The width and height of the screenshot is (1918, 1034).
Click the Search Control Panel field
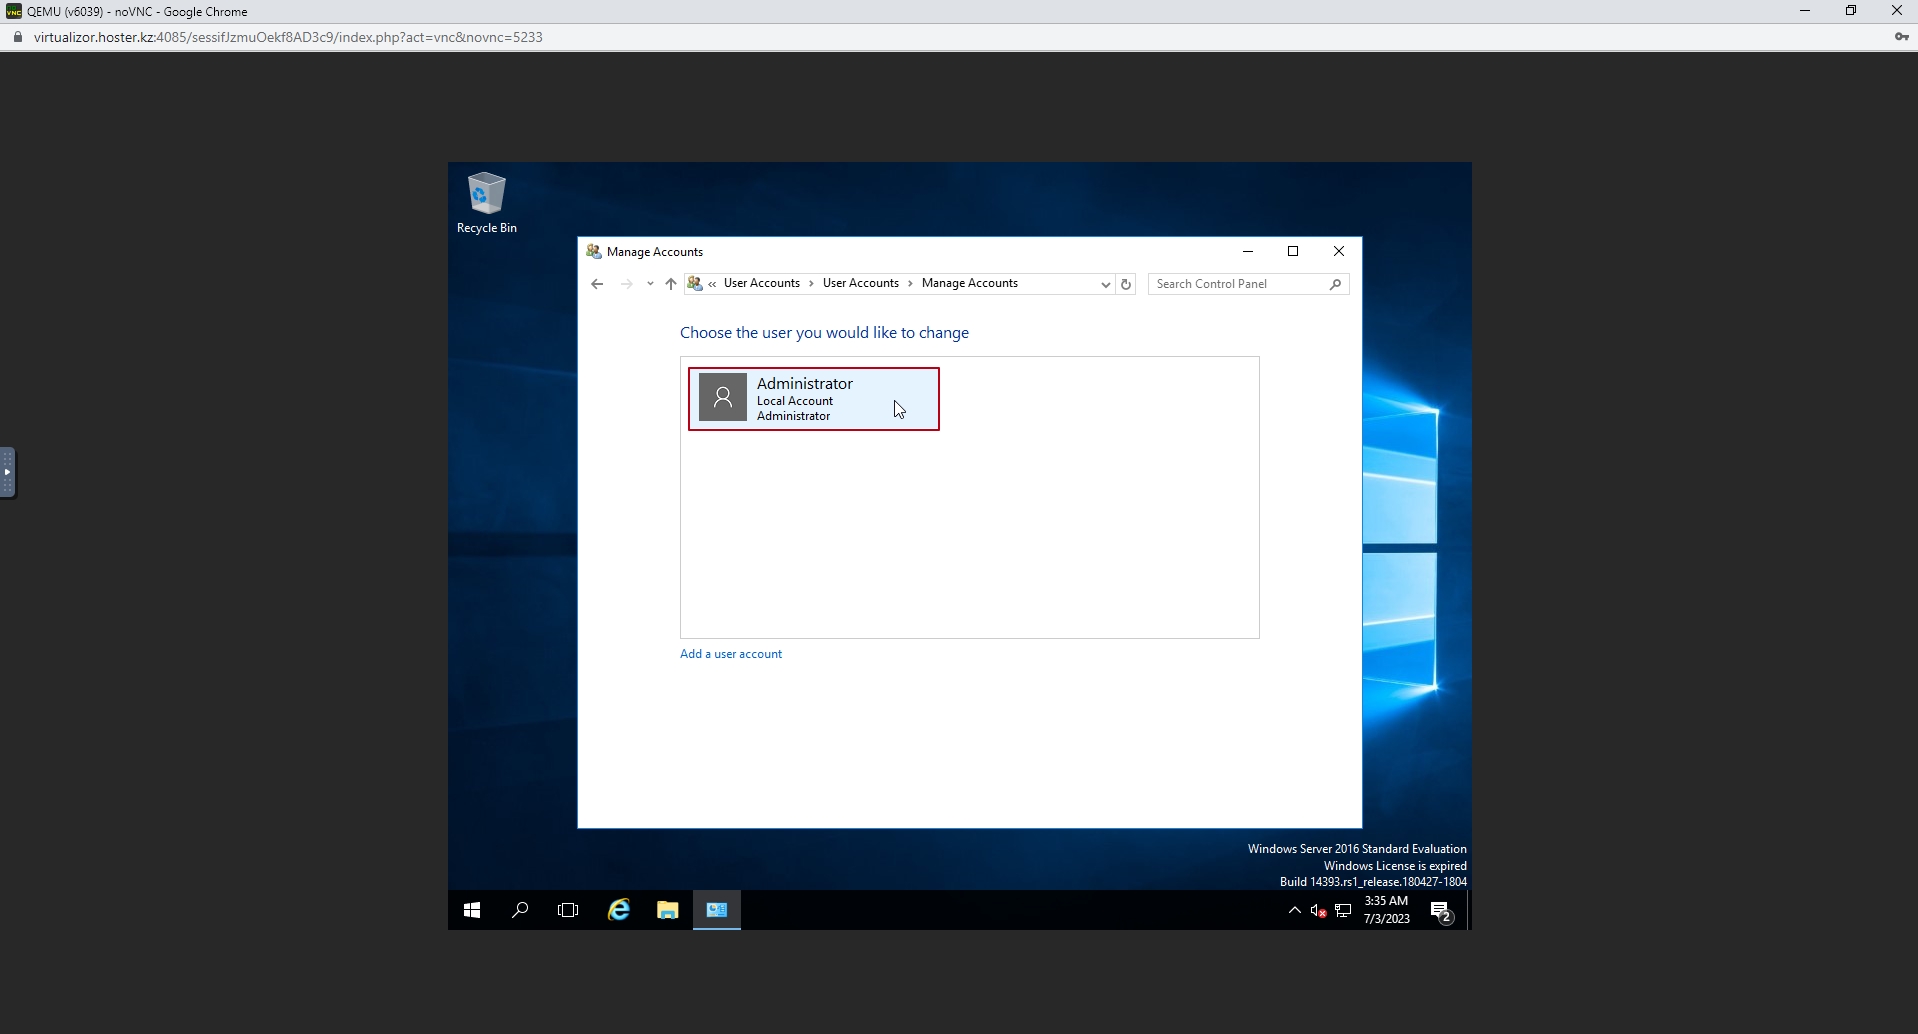[x=1238, y=284]
